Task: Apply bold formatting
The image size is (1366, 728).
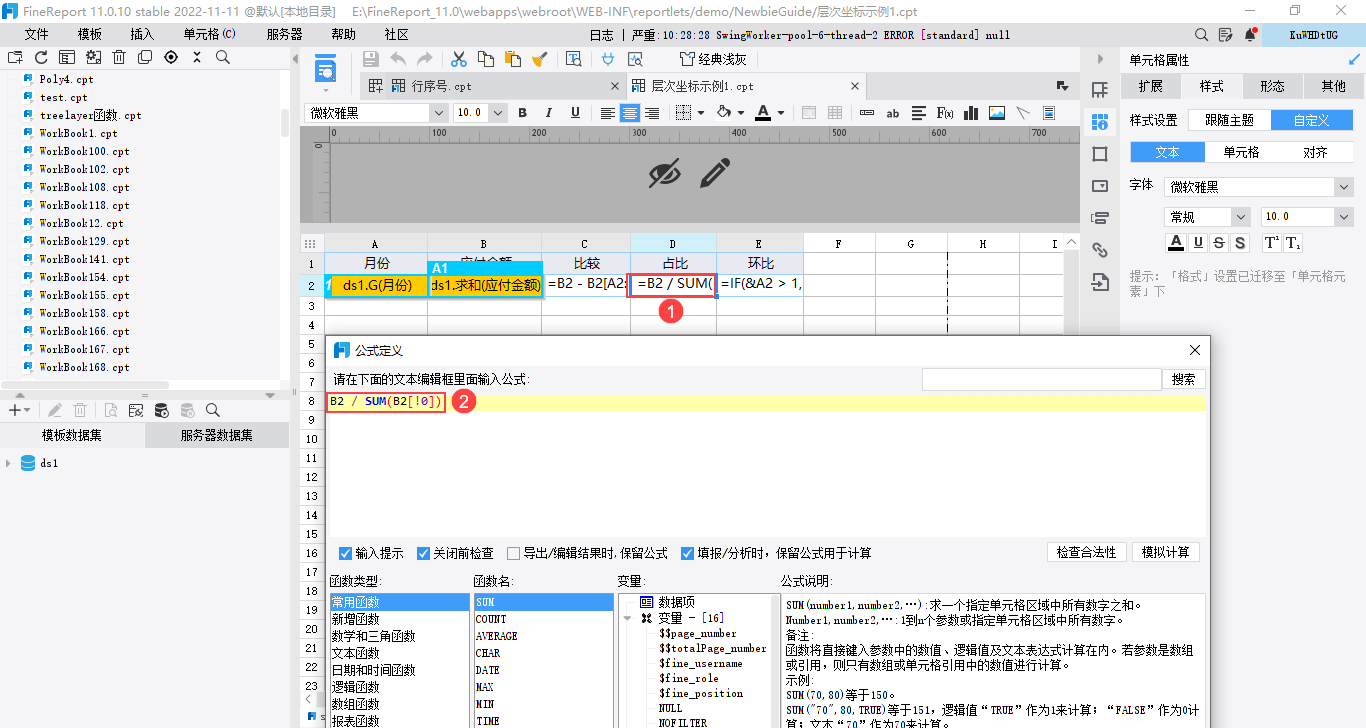Action: coord(521,113)
